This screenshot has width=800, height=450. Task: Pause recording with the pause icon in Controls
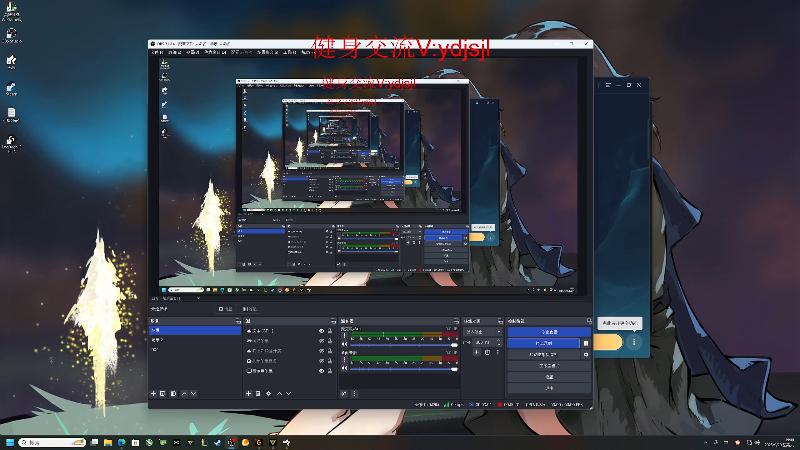(x=586, y=343)
